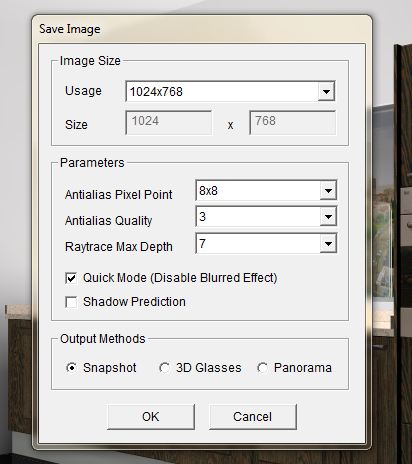Viewport: 412px width, 464px height.
Task: Dismiss dialog with Cancel button
Action: 253,417
